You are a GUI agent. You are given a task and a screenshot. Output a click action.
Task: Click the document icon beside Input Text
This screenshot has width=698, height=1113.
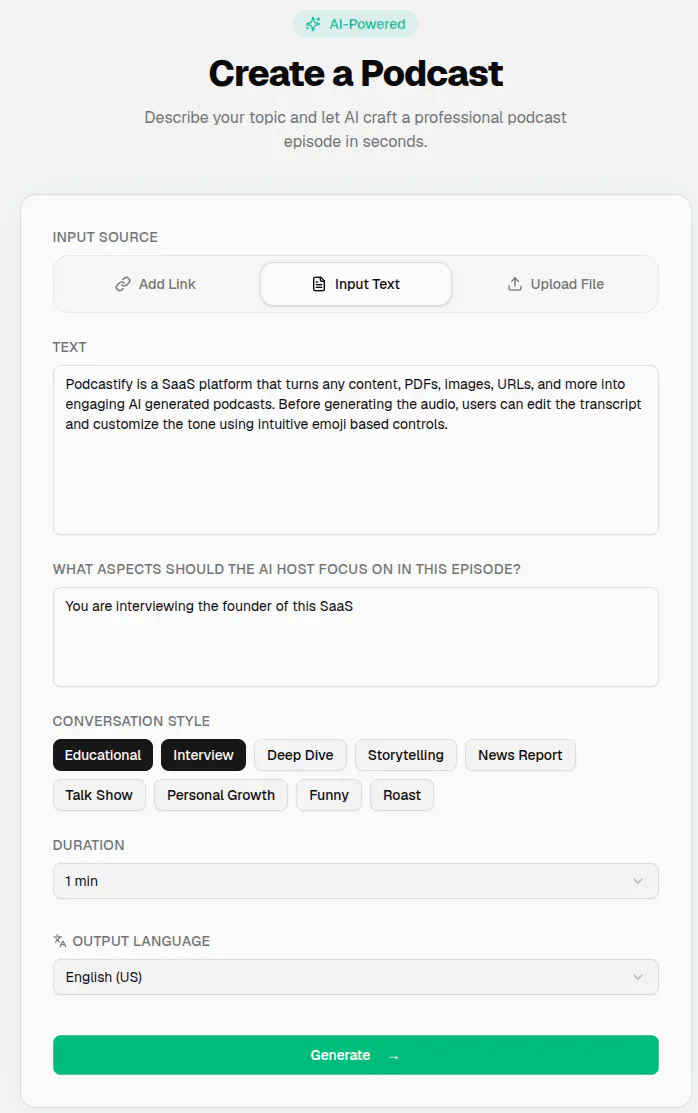click(x=320, y=284)
